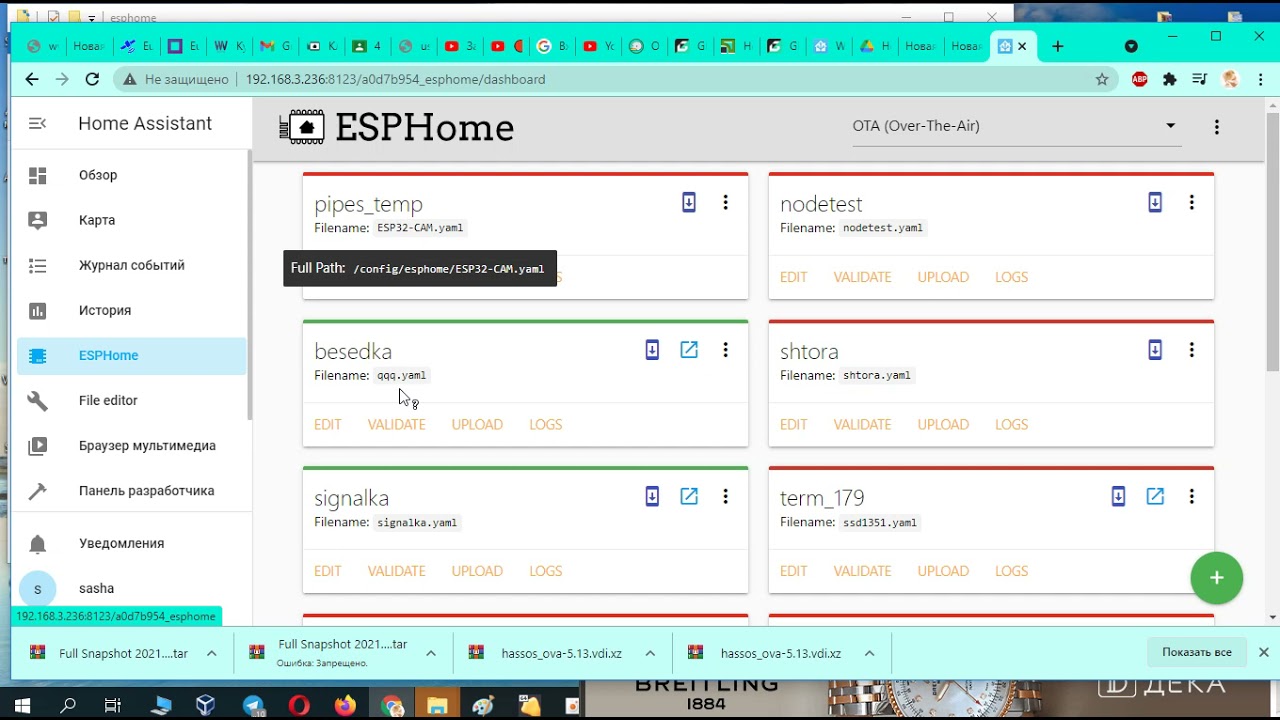Open File editor in the sidebar
The height and width of the screenshot is (720, 1280).
click(131, 400)
